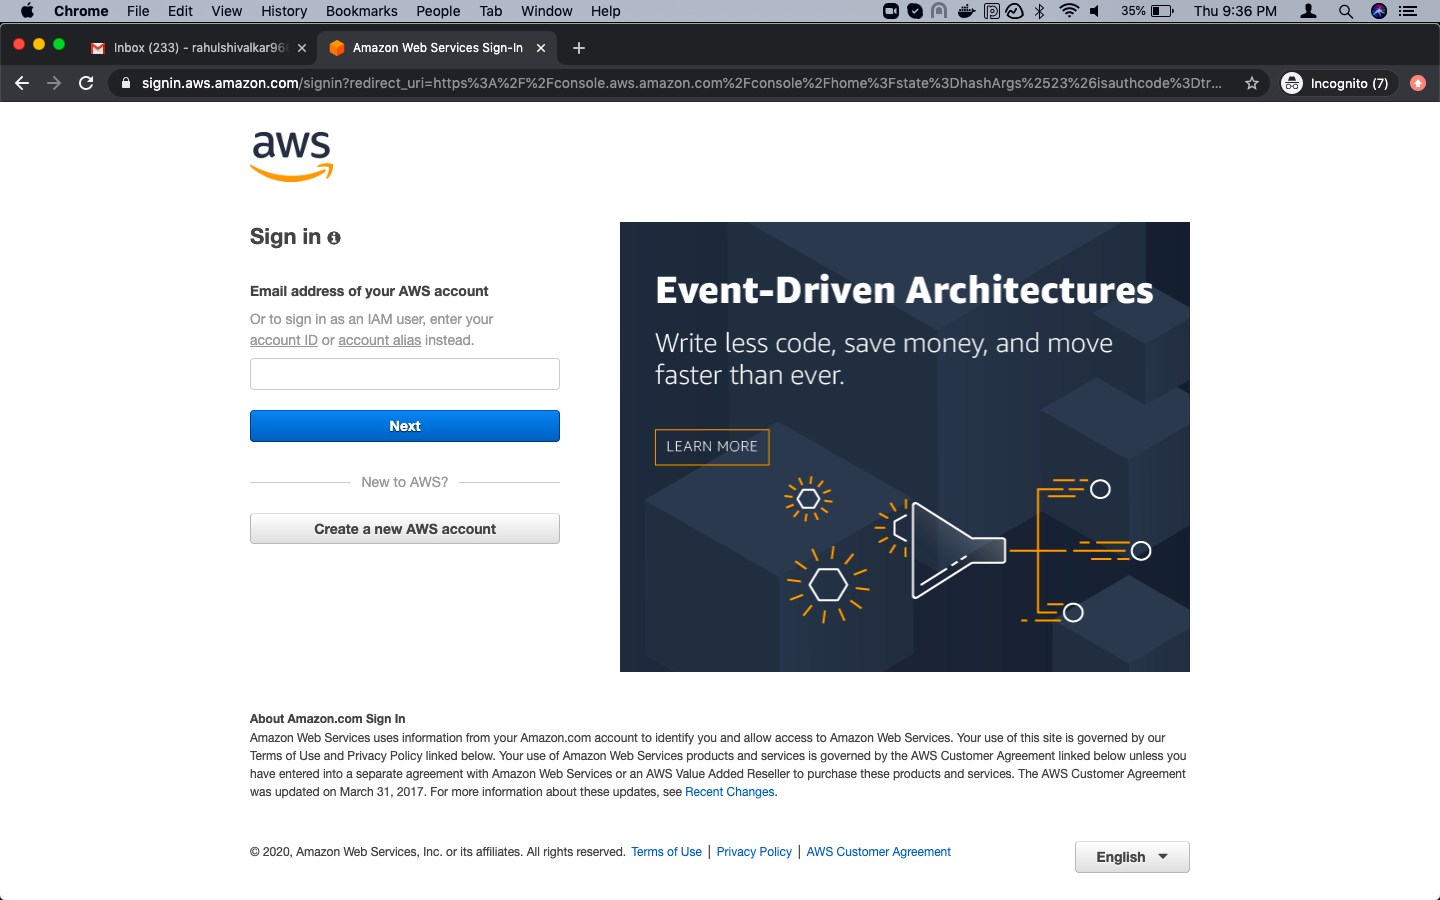Image resolution: width=1440 pixels, height=900 pixels.
Task: Click the account ID link
Action: coord(283,339)
